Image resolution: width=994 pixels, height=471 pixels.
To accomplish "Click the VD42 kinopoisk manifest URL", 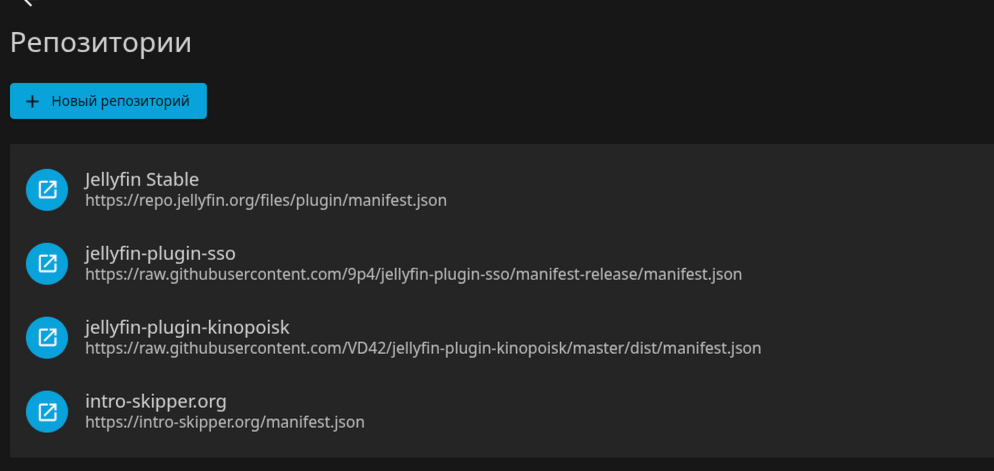I will [423, 348].
